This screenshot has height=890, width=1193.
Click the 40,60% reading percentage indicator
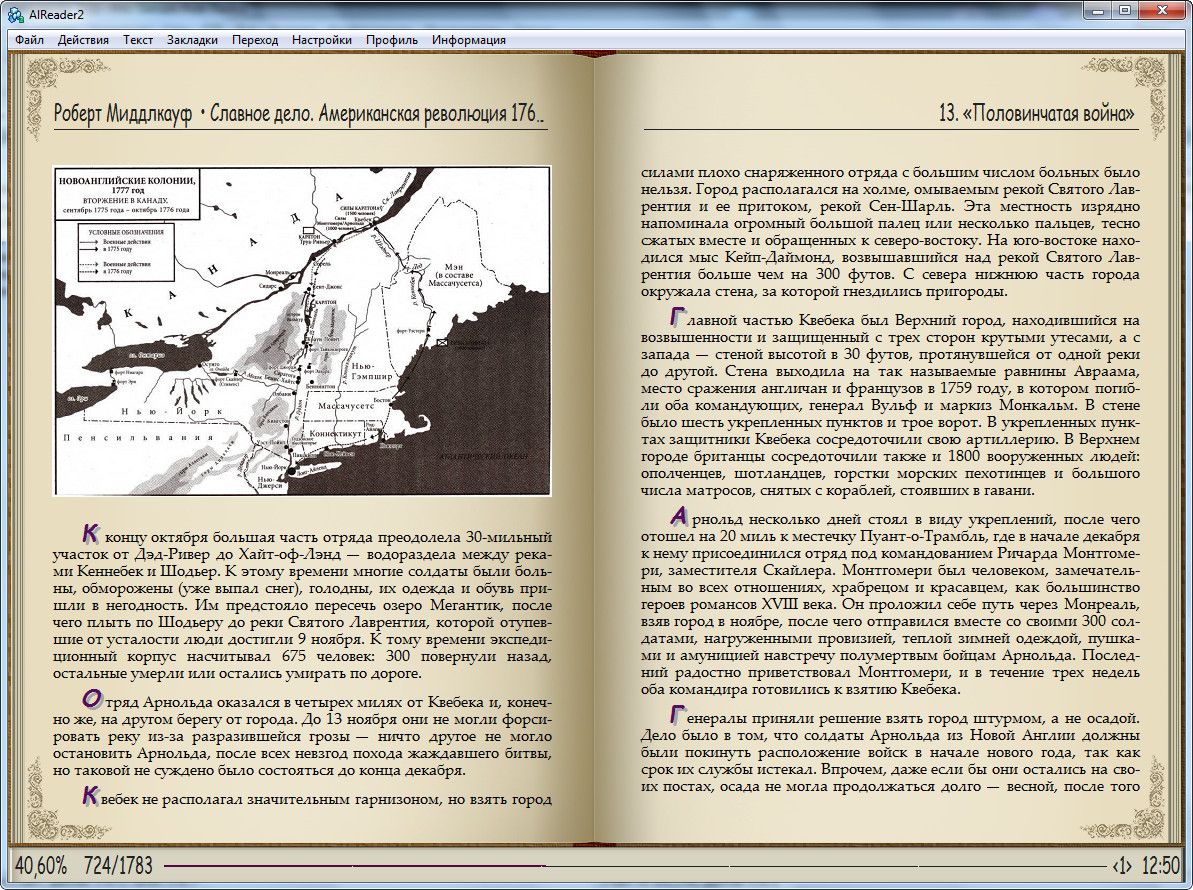pyautogui.click(x=41, y=865)
